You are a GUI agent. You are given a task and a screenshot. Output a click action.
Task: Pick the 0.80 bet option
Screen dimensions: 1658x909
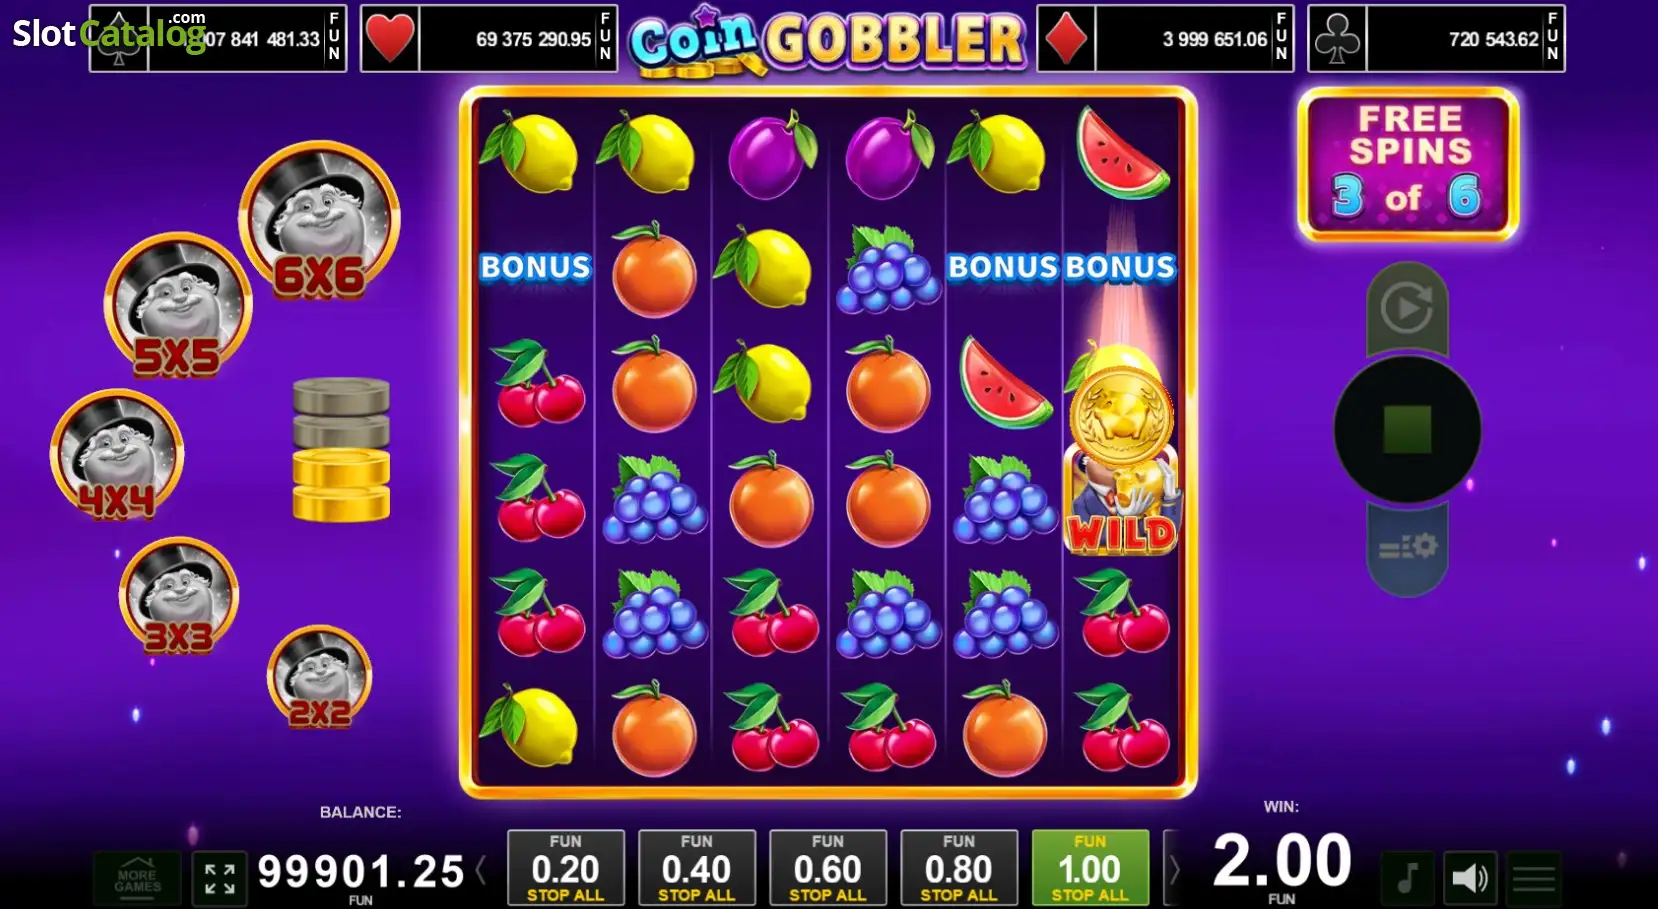click(x=959, y=868)
